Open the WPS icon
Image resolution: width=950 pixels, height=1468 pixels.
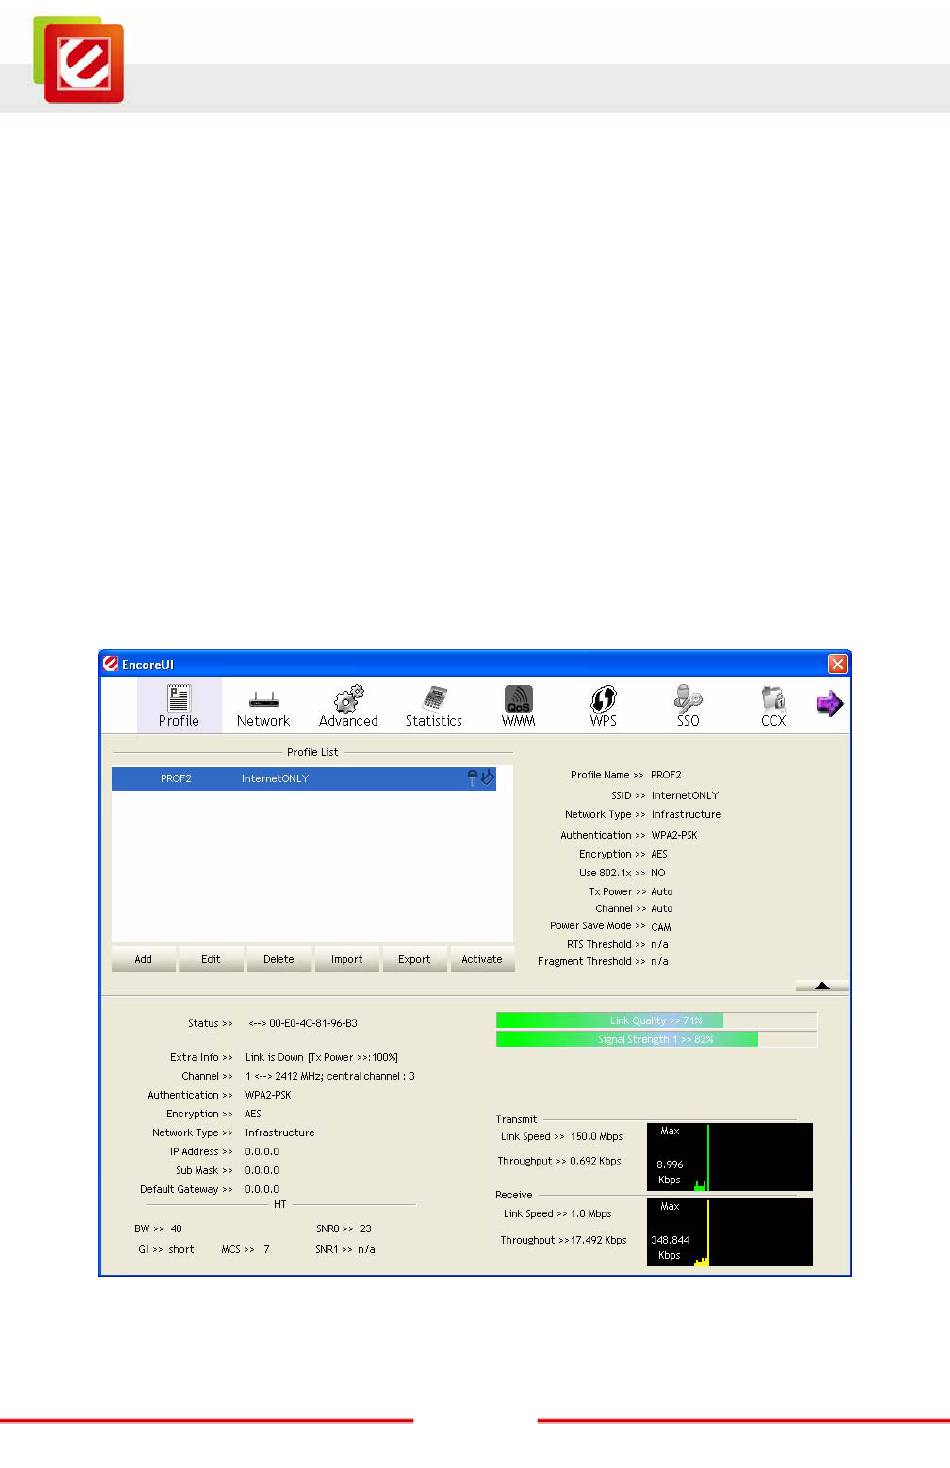point(603,698)
